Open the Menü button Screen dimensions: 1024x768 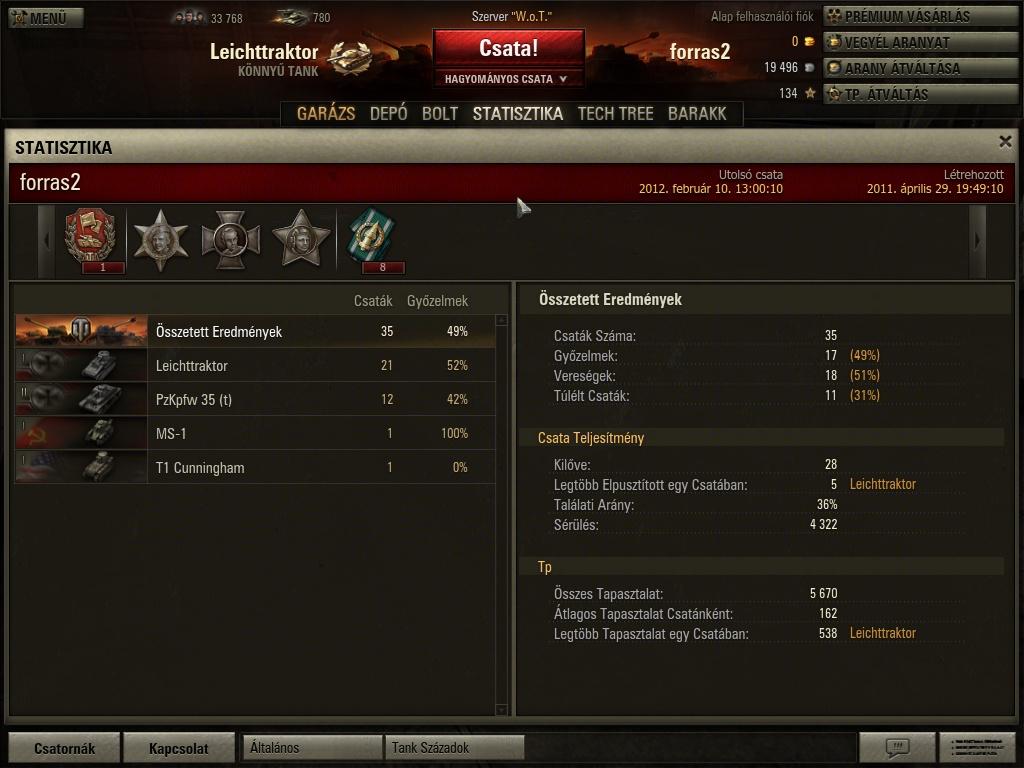[x=46, y=18]
